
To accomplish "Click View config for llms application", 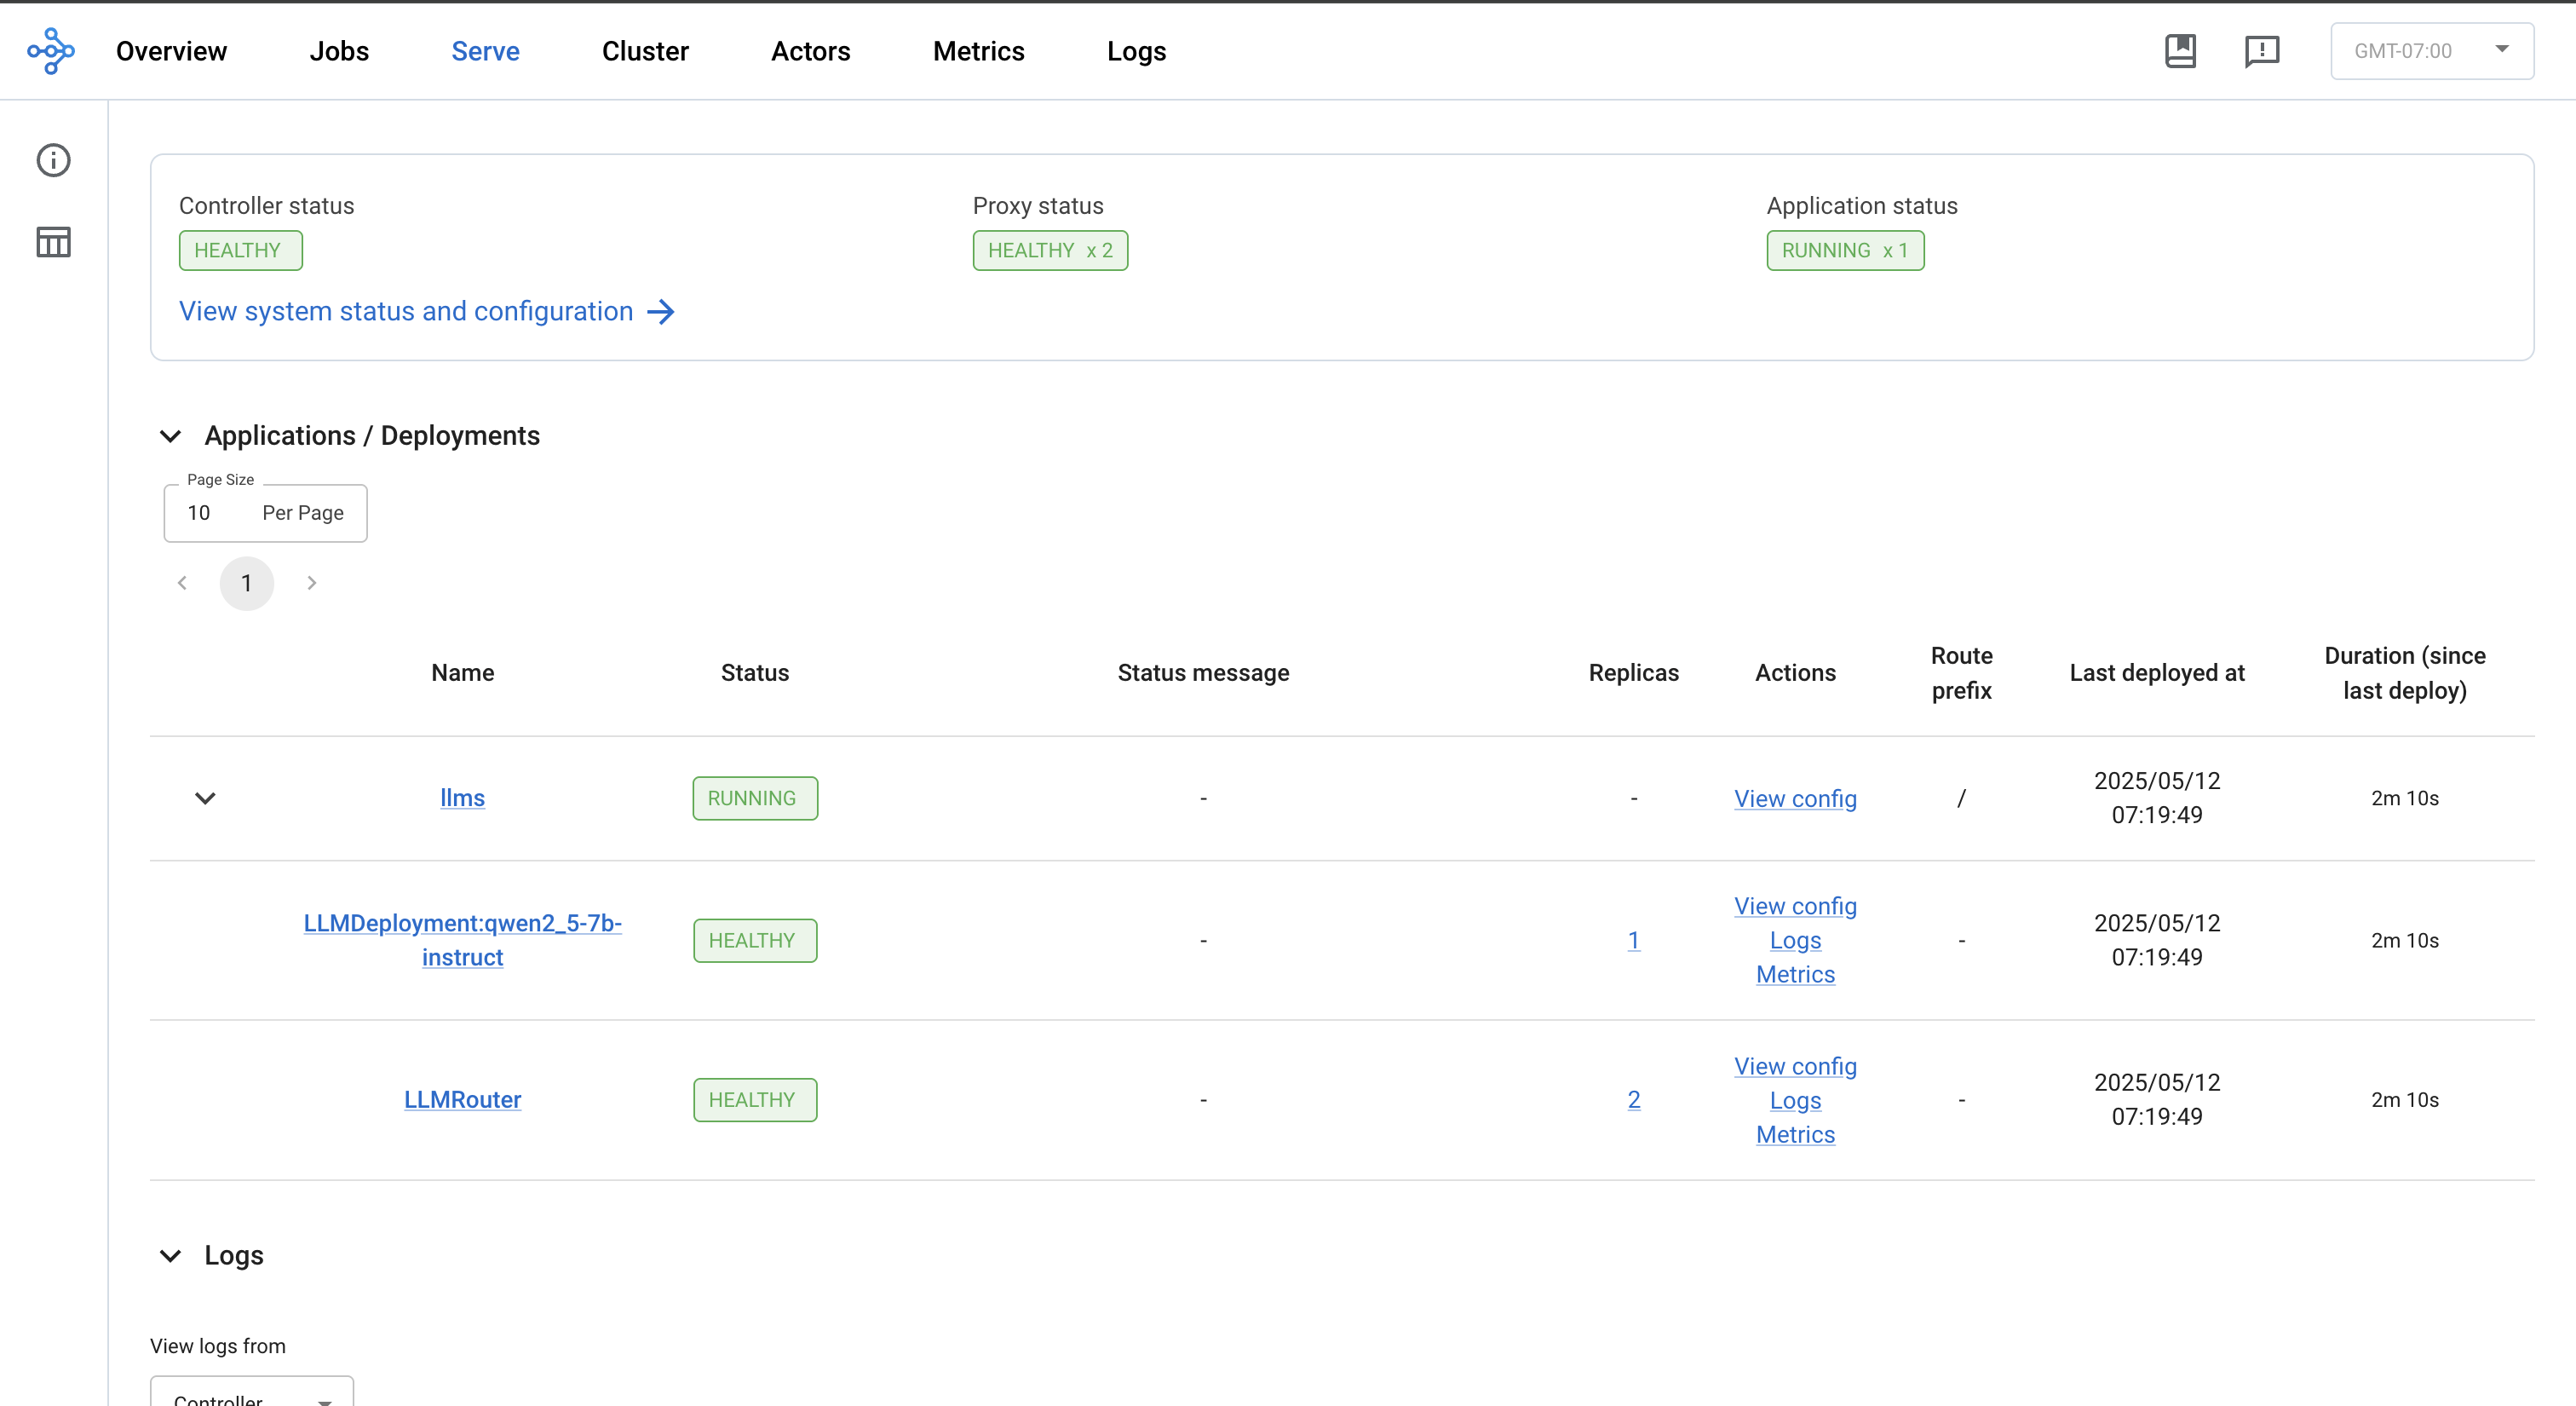I will point(1795,799).
